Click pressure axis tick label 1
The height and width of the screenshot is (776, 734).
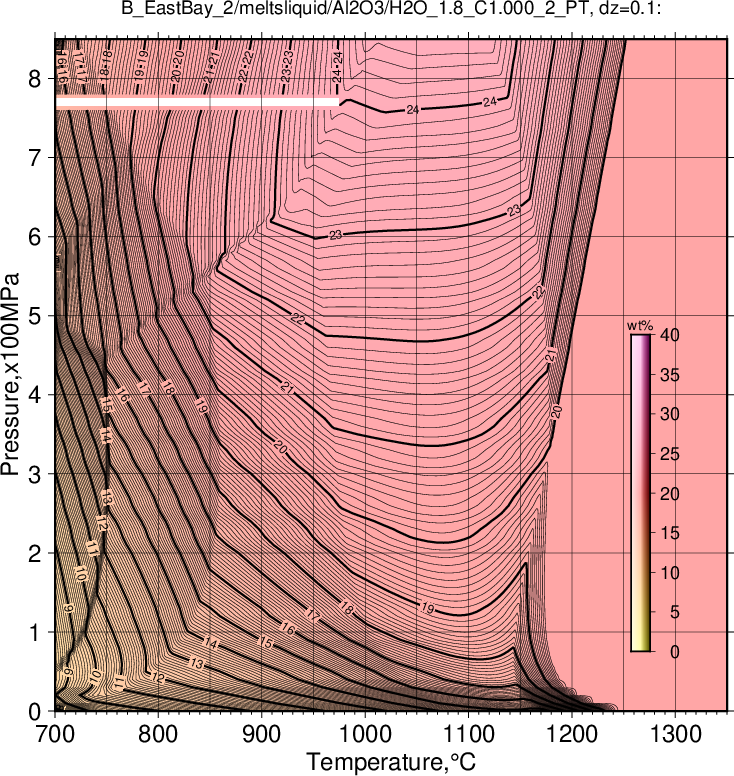35,632
